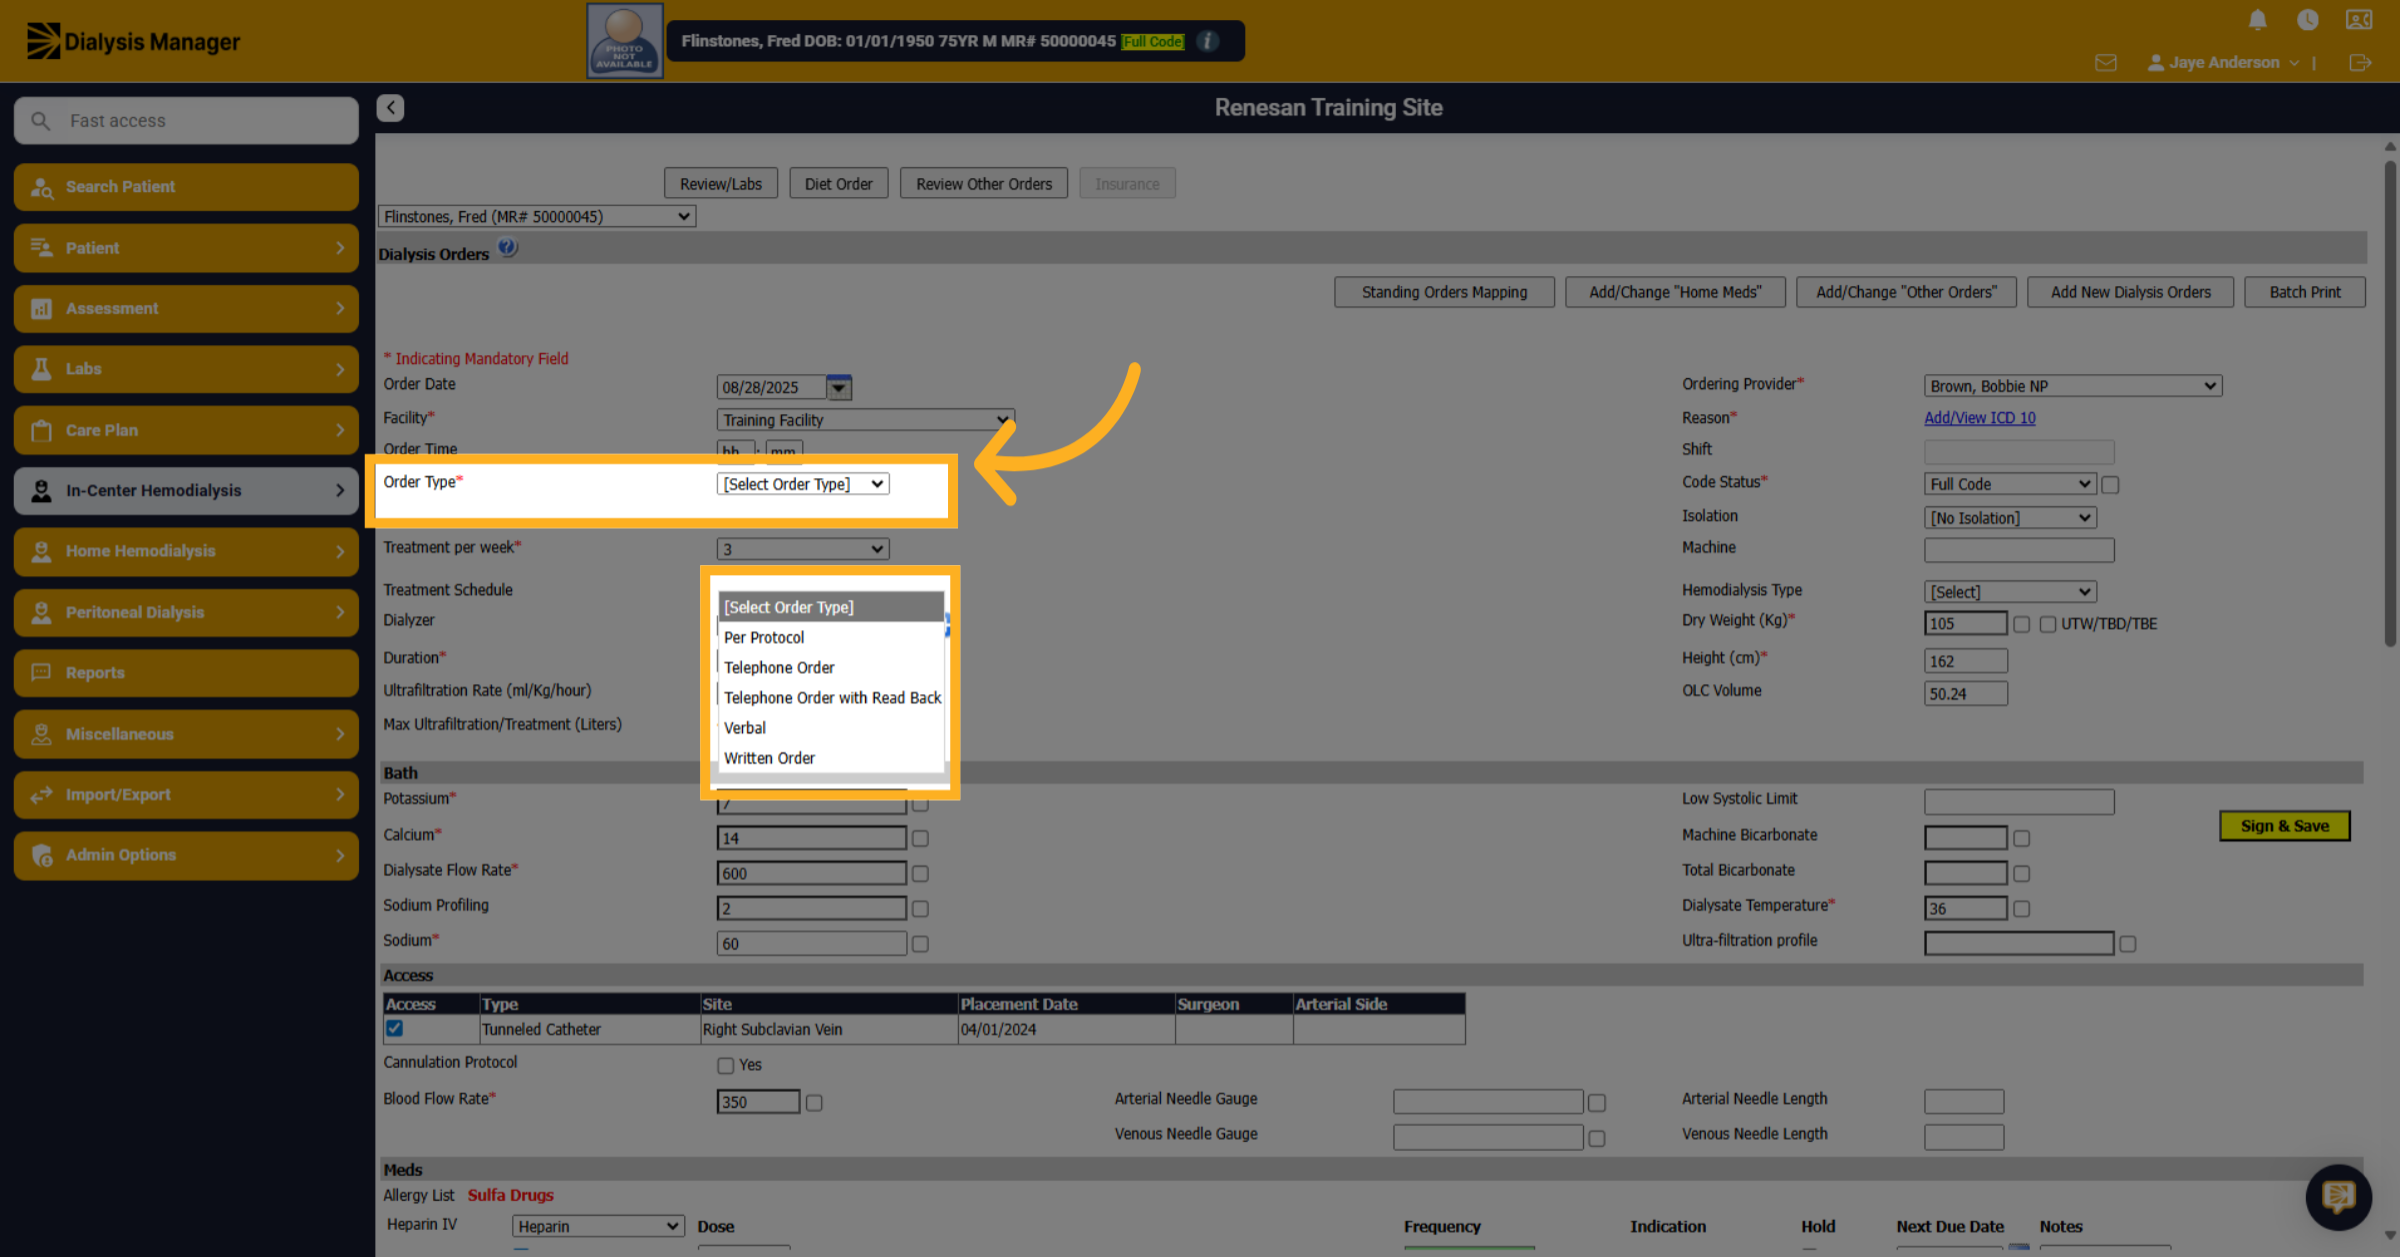Screen dimensions: 2400x1257
Task: Toggle checkbox next to Blood Flow Rate
Action: pos(814,1103)
